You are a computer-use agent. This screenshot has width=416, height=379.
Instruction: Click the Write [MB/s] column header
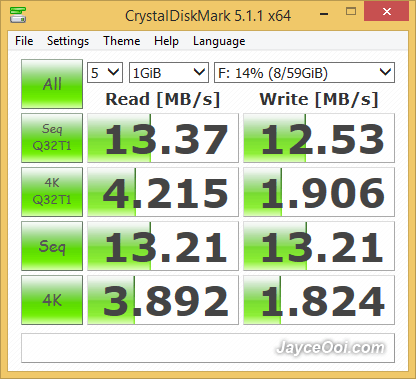[319, 99]
